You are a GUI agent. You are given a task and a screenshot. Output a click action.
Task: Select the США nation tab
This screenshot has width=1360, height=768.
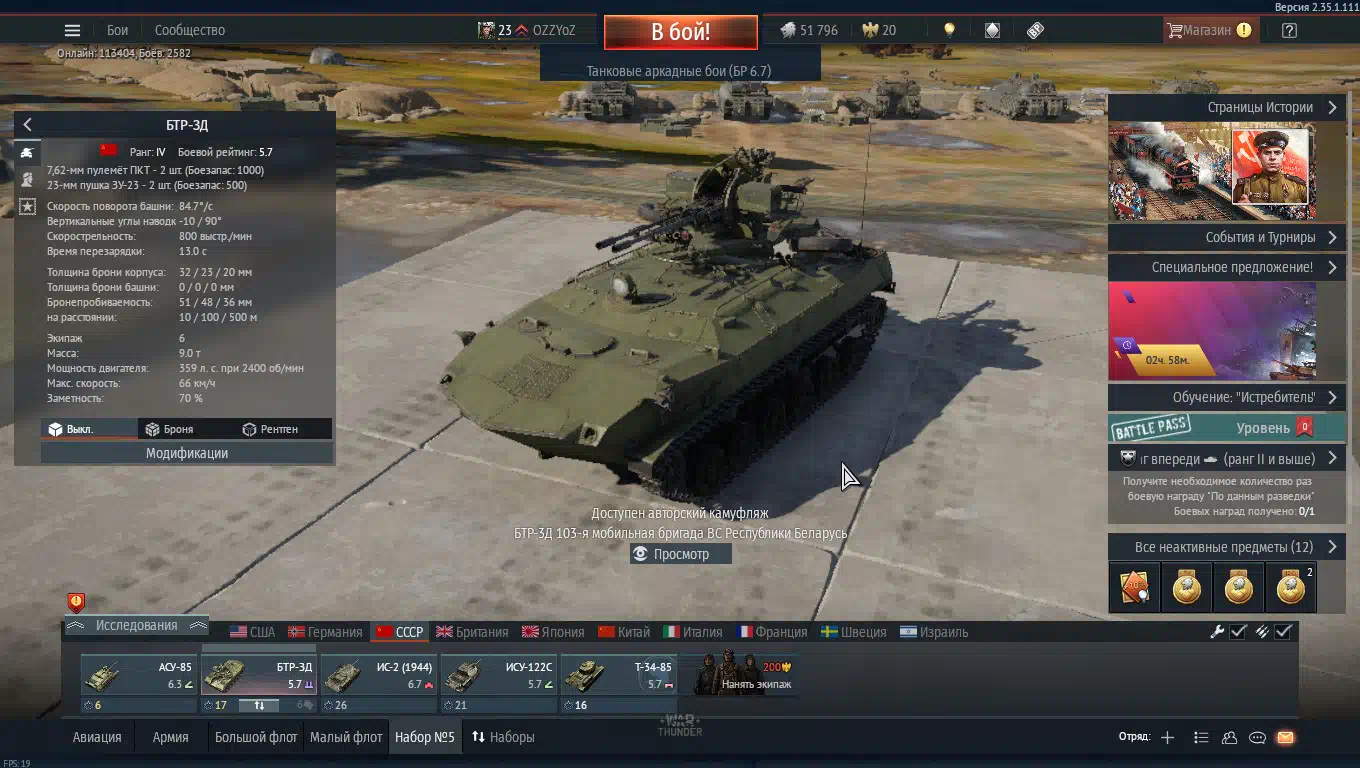pos(252,632)
